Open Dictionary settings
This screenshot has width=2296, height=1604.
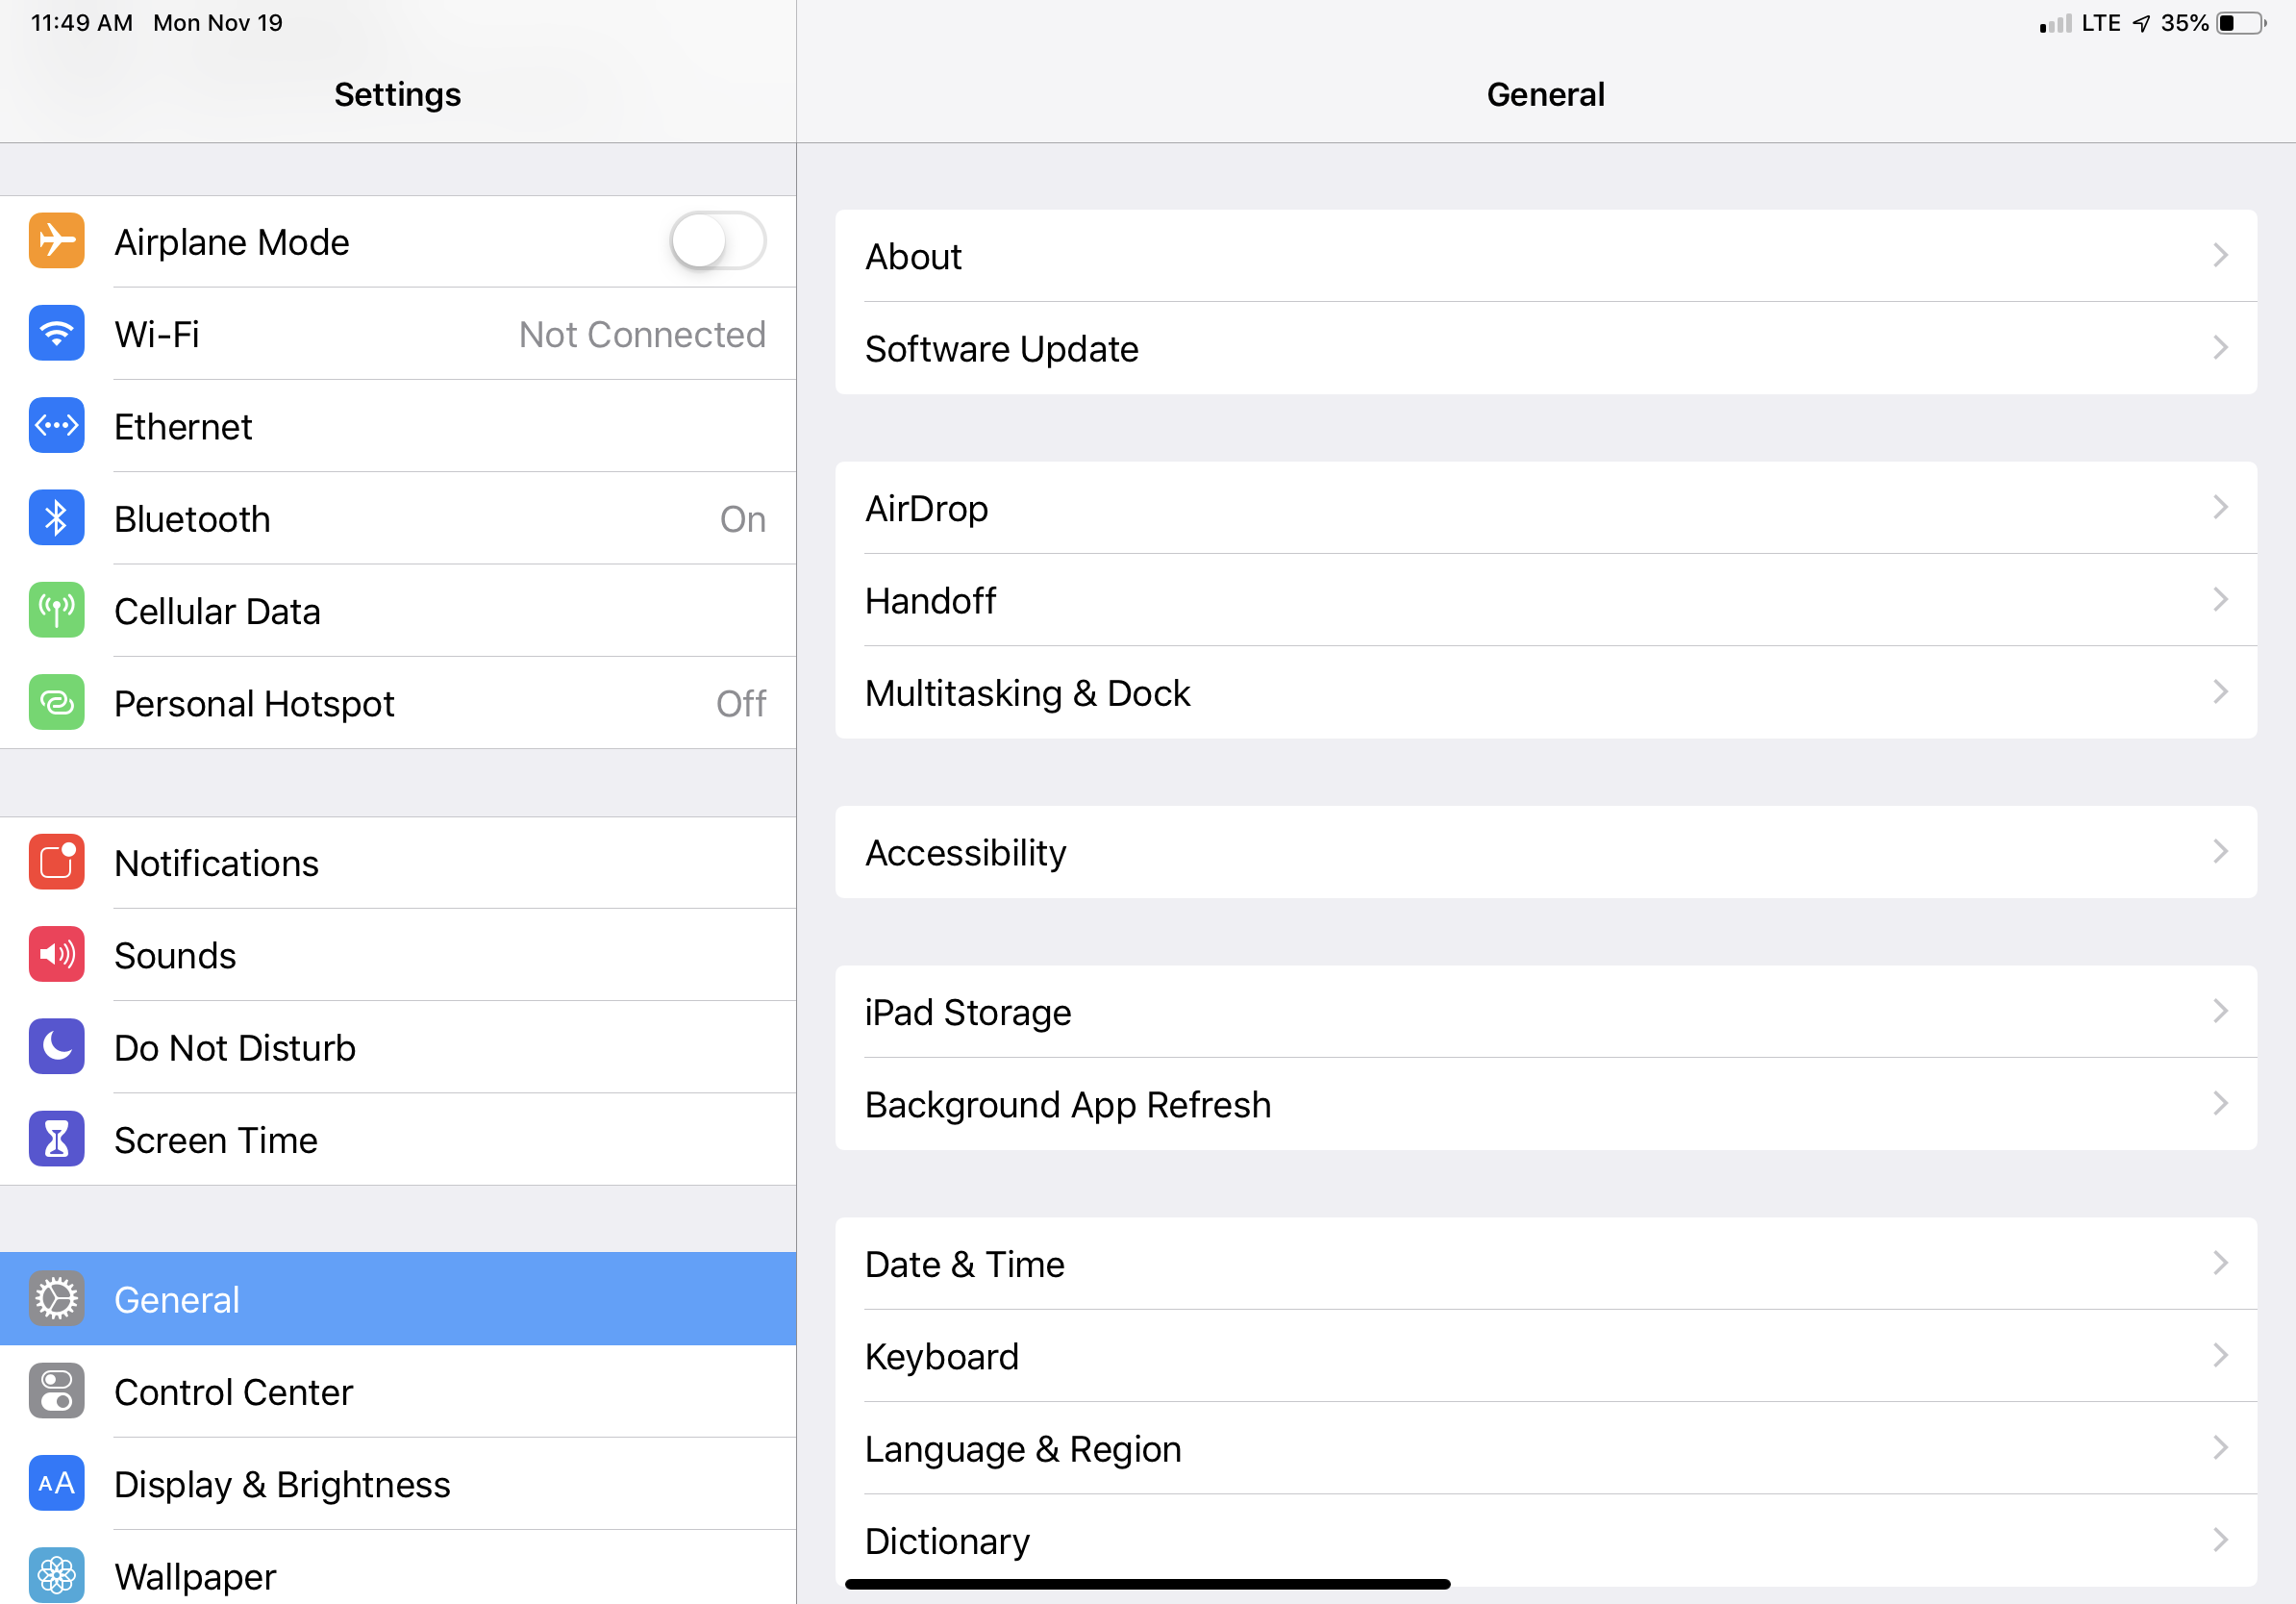[1545, 1540]
